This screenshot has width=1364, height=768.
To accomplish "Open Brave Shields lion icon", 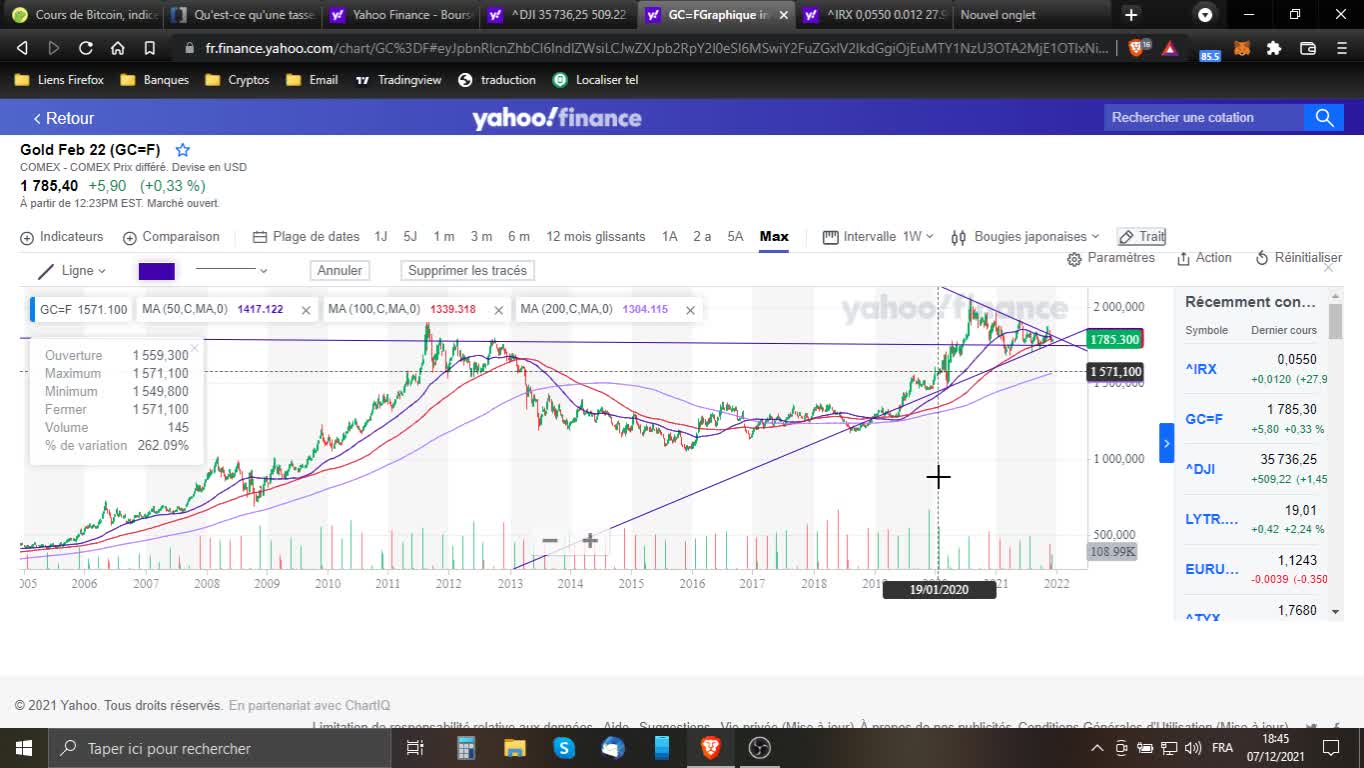I will 1137,48.
